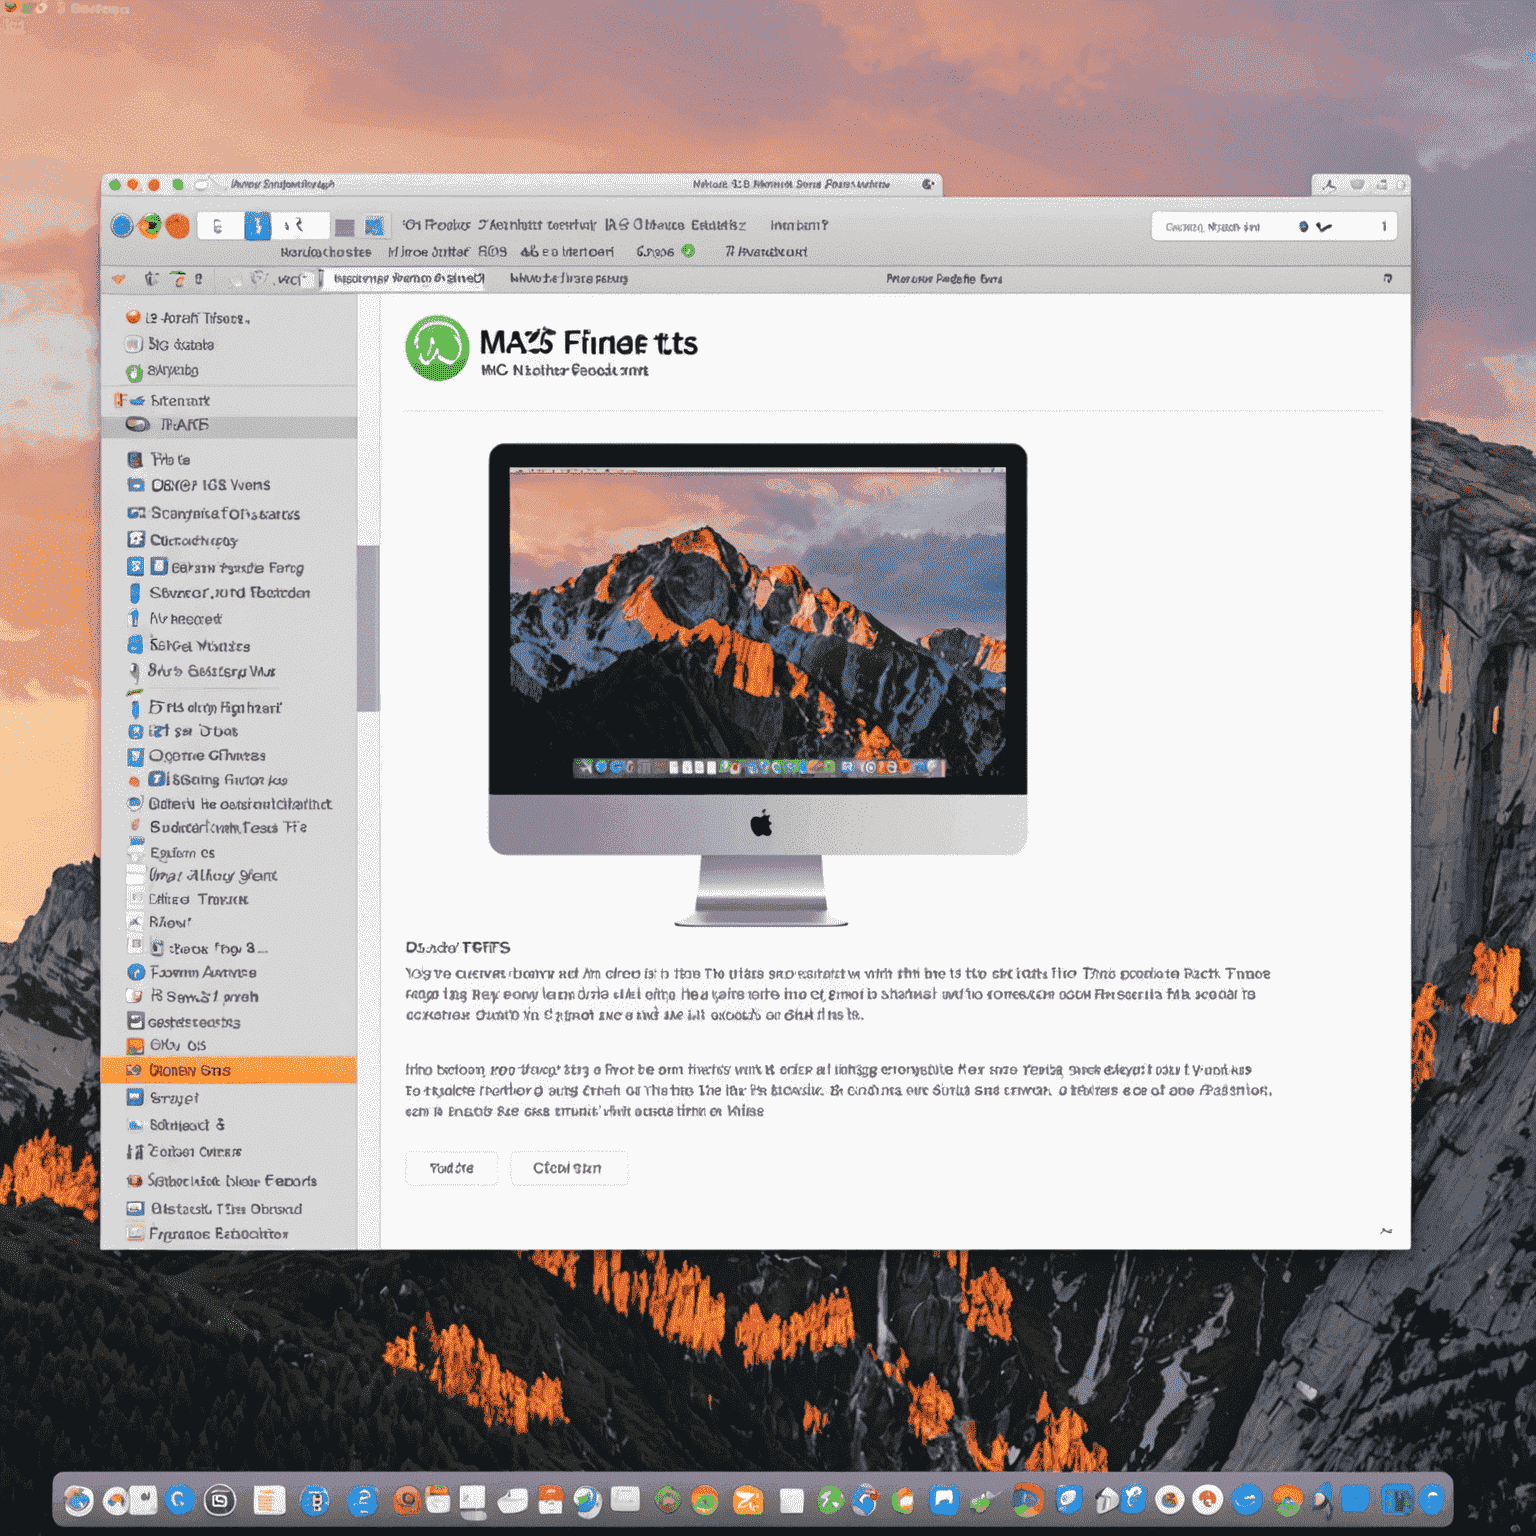Toggle the pill switch in the gray "TRAKE" row
1536x1536 pixels.
click(138, 425)
